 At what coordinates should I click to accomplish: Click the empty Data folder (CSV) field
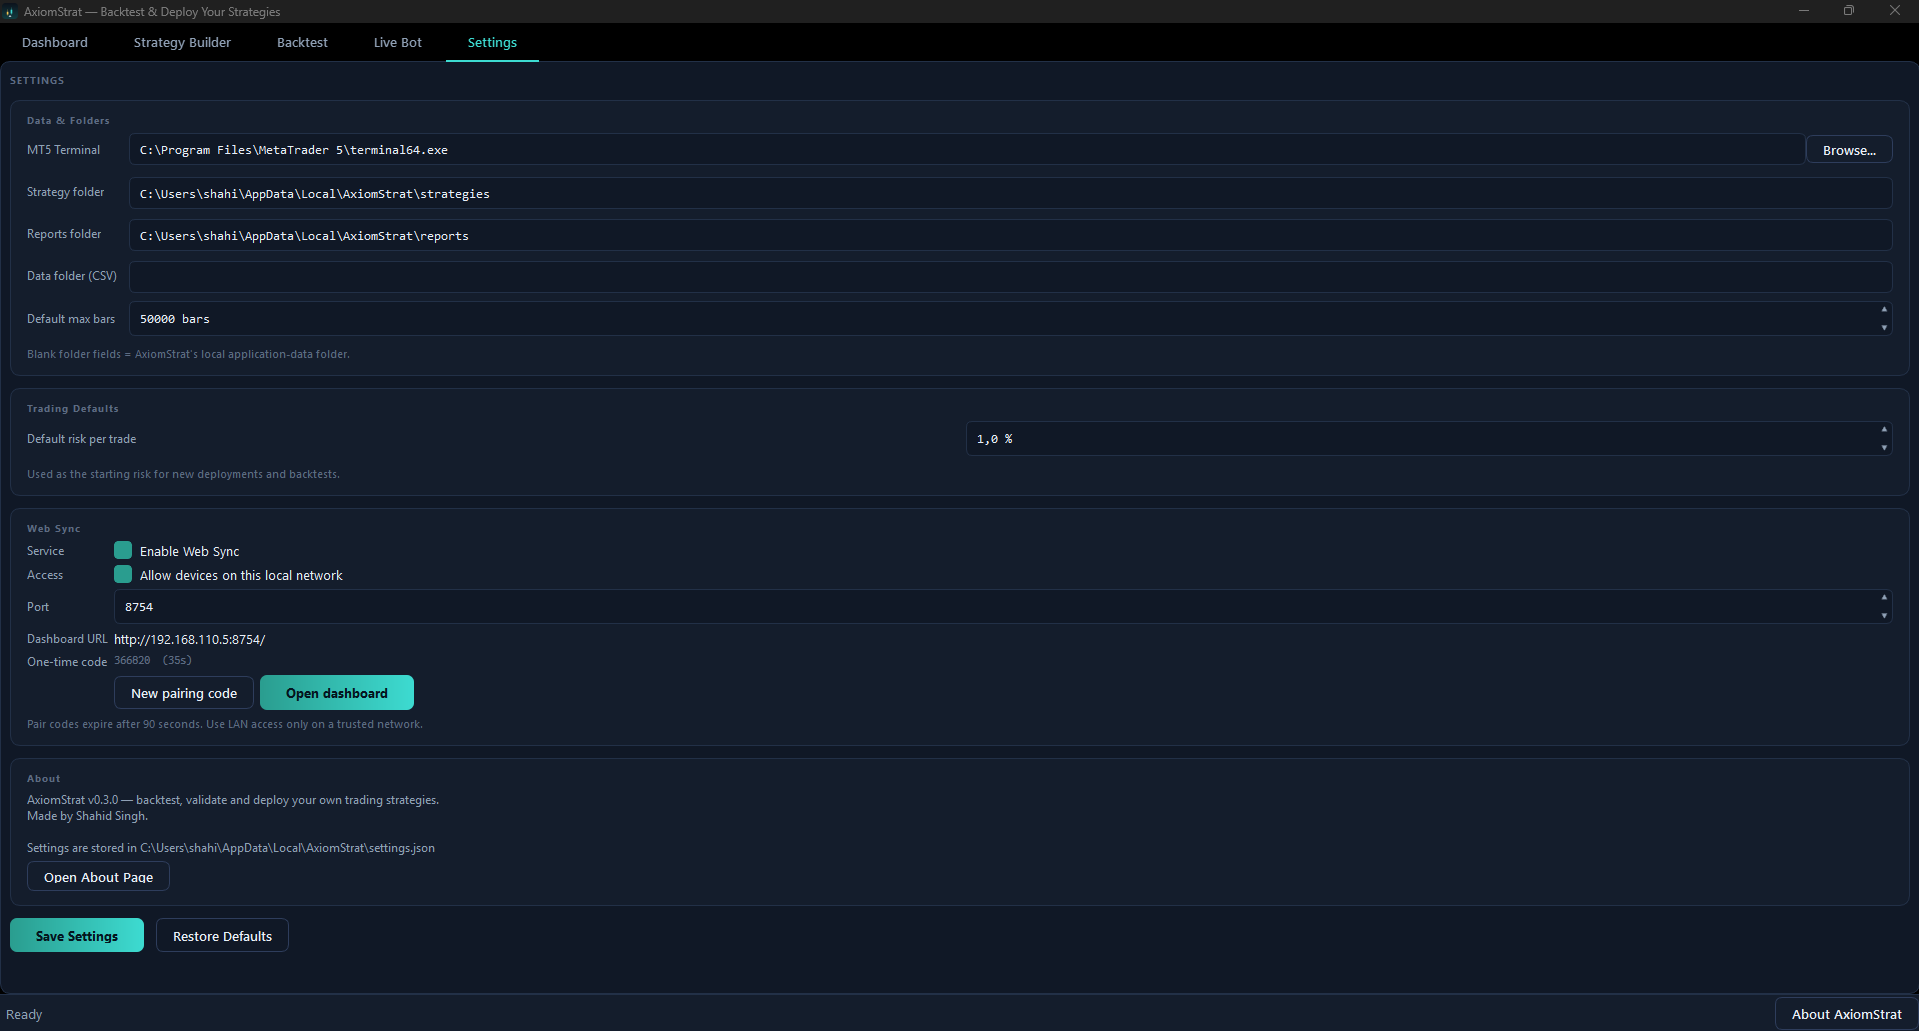[x=1010, y=277]
